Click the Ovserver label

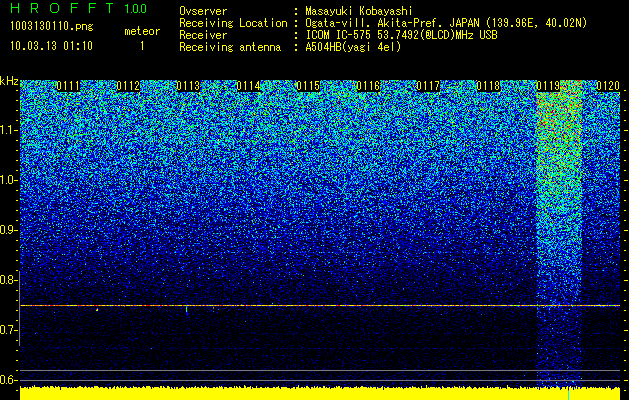[203, 11]
